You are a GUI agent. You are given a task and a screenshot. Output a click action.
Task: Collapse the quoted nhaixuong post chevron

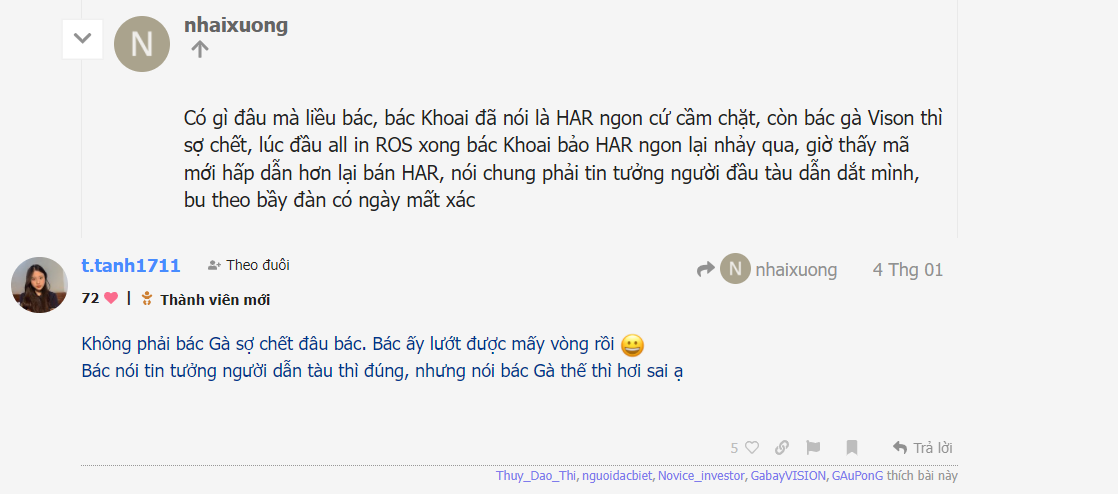click(x=83, y=38)
